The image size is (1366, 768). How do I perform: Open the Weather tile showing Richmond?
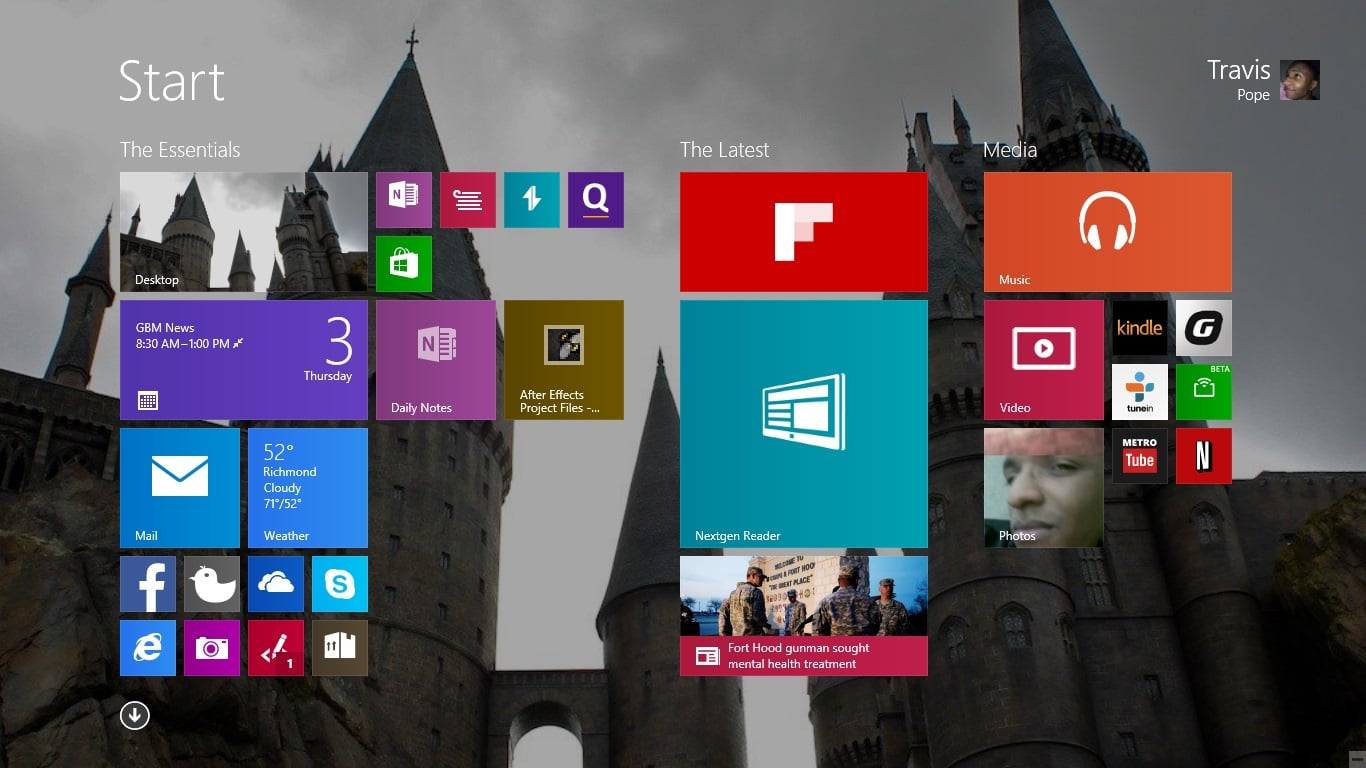pos(308,488)
